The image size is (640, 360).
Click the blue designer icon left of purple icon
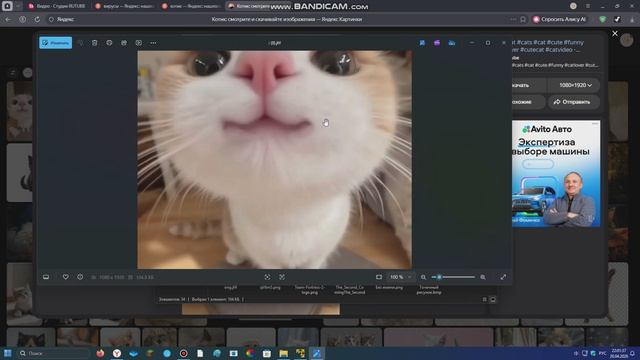[422, 43]
